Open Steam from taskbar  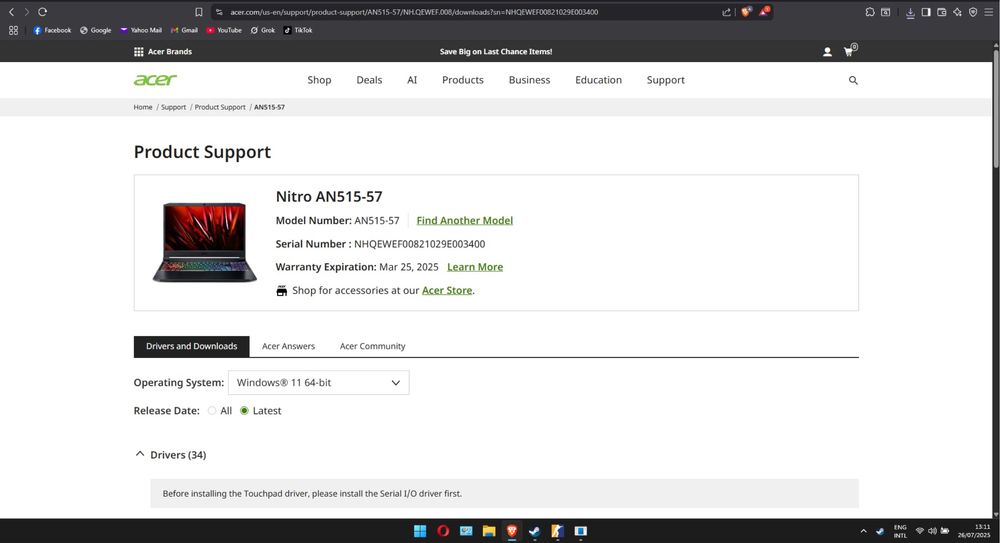tap(534, 531)
